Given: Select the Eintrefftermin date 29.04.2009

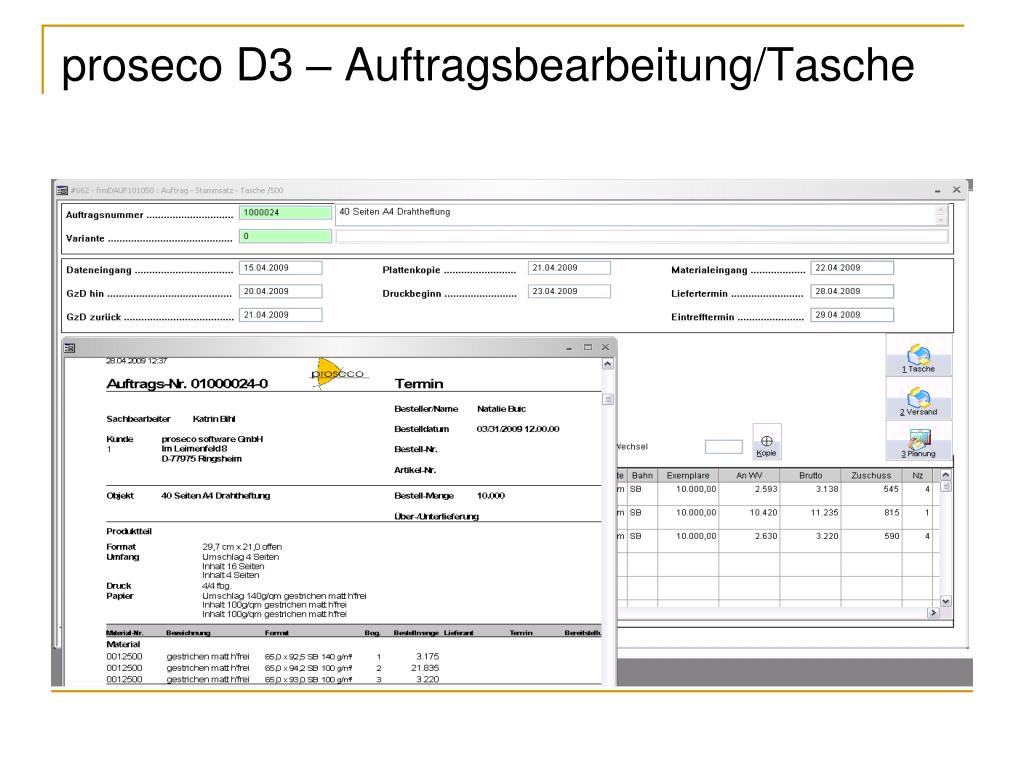Looking at the screenshot, I should coord(852,315).
